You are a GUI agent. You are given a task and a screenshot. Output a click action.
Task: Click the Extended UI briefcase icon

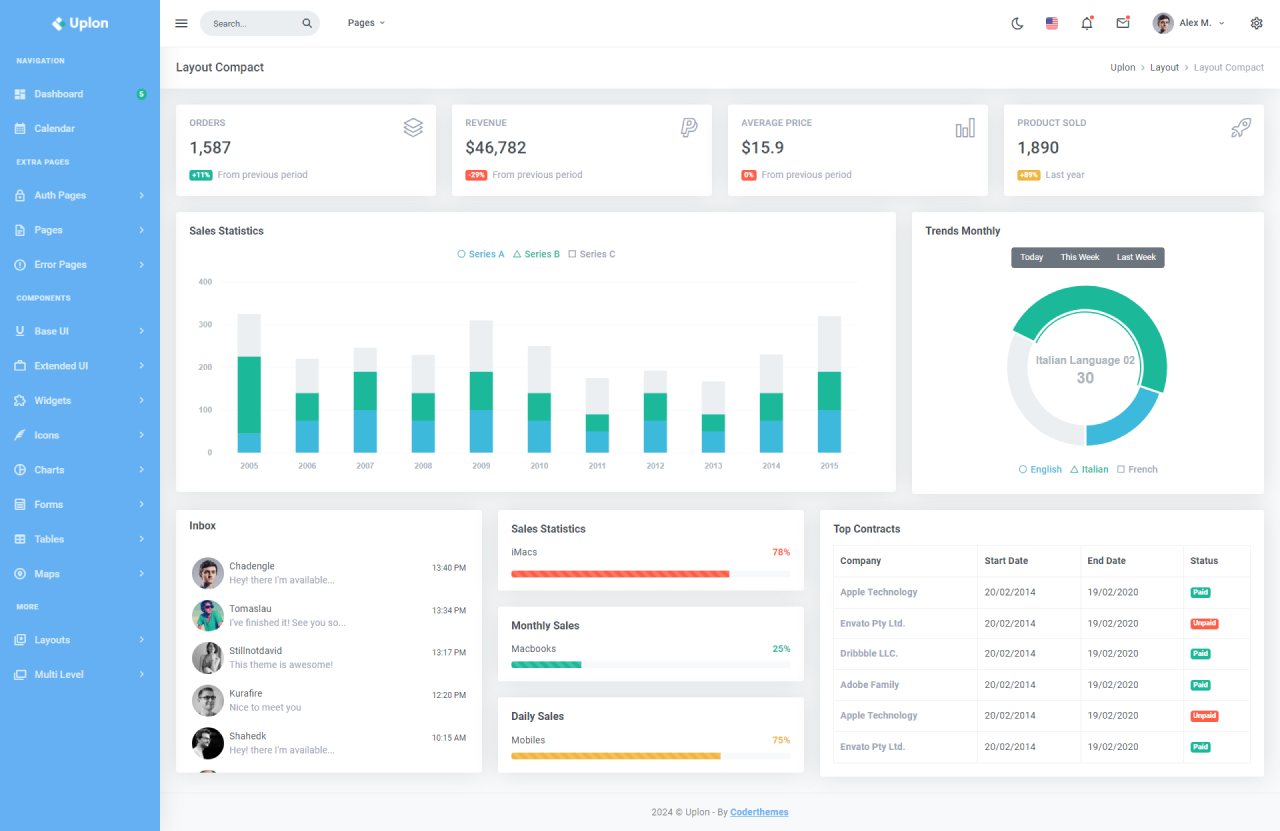click(x=20, y=366)
